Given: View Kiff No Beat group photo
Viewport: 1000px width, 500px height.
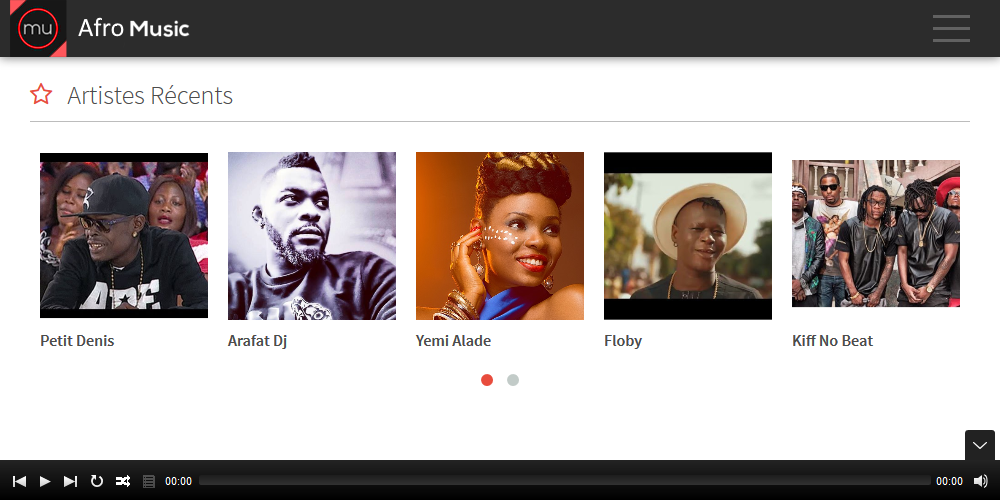Looking at the screenshot, I should [x=876, y=233].
